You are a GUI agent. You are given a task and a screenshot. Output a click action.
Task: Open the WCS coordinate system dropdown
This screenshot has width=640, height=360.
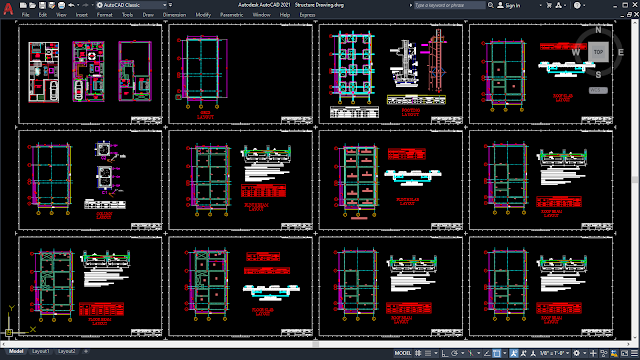pyautogui.click(x=598, y=90)
